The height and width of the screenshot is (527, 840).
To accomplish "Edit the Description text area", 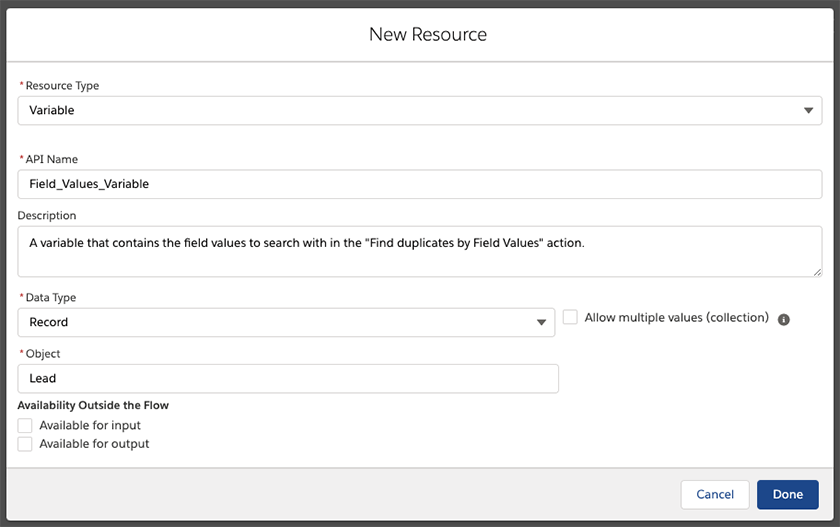I will coord(419,251).
